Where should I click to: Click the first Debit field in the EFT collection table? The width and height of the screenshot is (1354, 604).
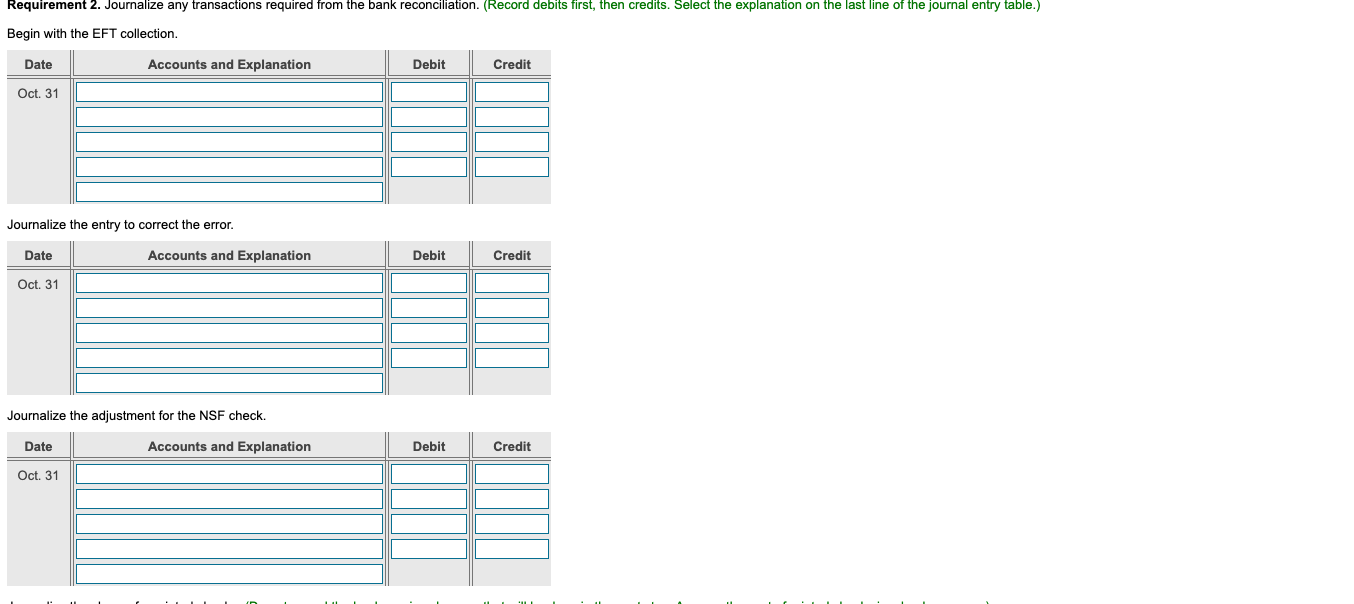429,91
